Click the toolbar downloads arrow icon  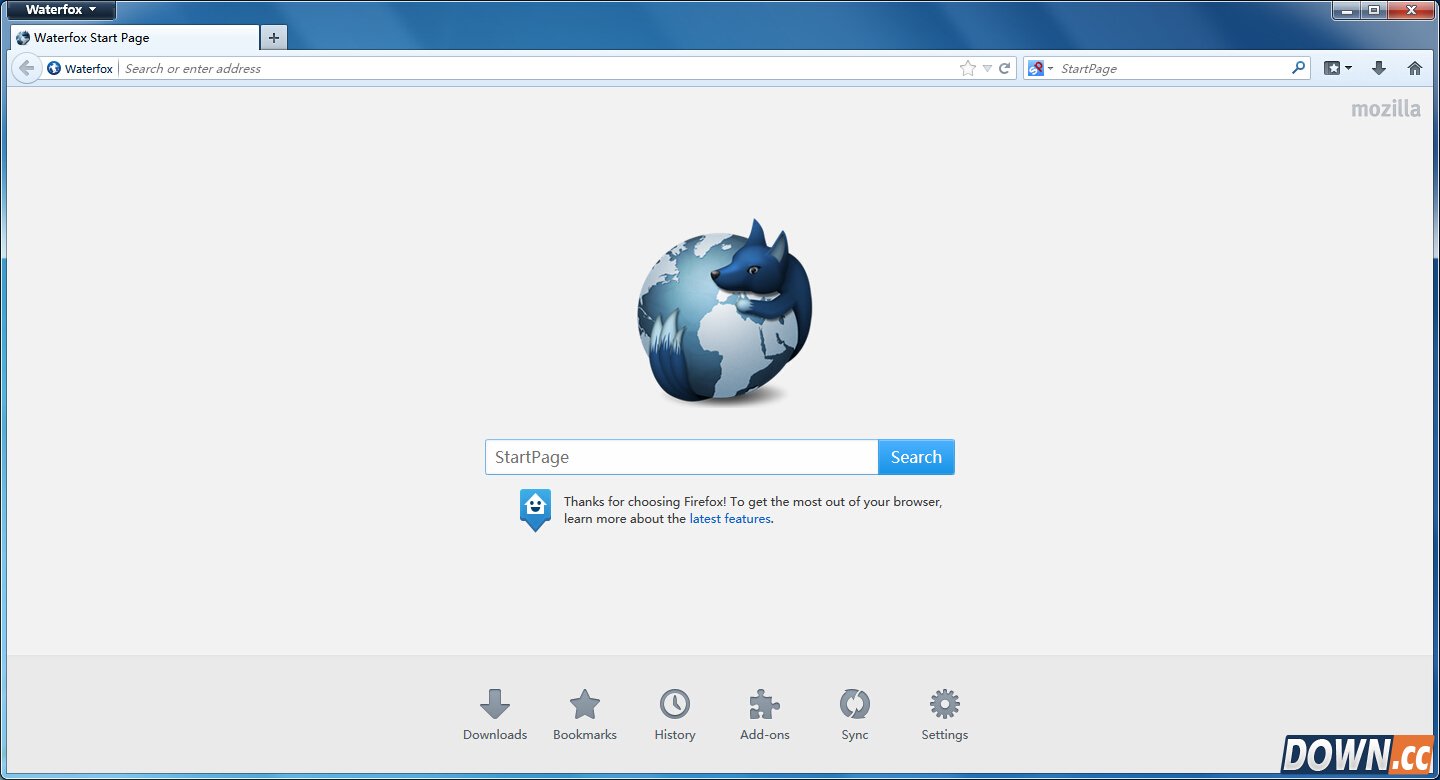coord(1379,68)
